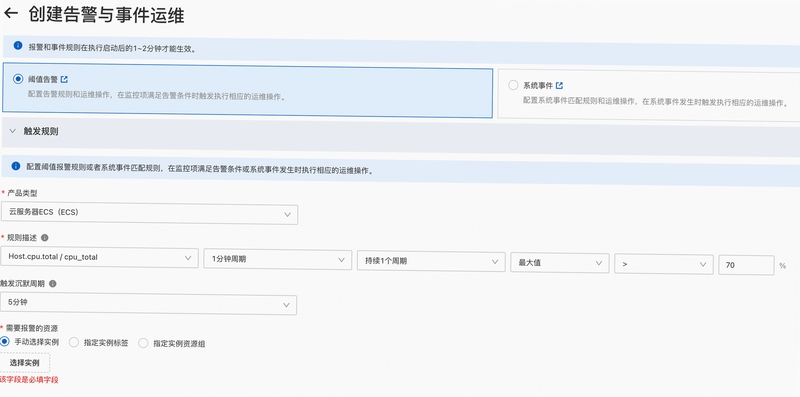The height and width of the screenshot is (397, 800).
Task: Click the 阈值告警 description text
Action: click(156, 96)
